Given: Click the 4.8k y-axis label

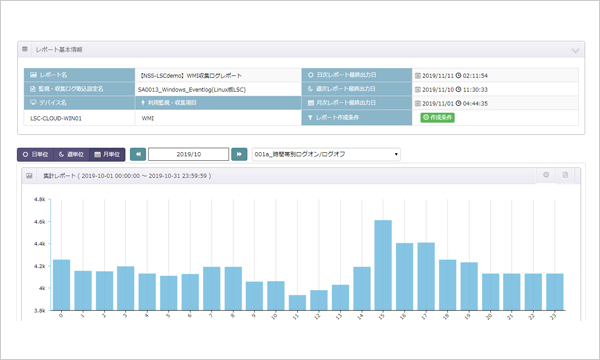Looking at the screenshot, I should [39, 199].
